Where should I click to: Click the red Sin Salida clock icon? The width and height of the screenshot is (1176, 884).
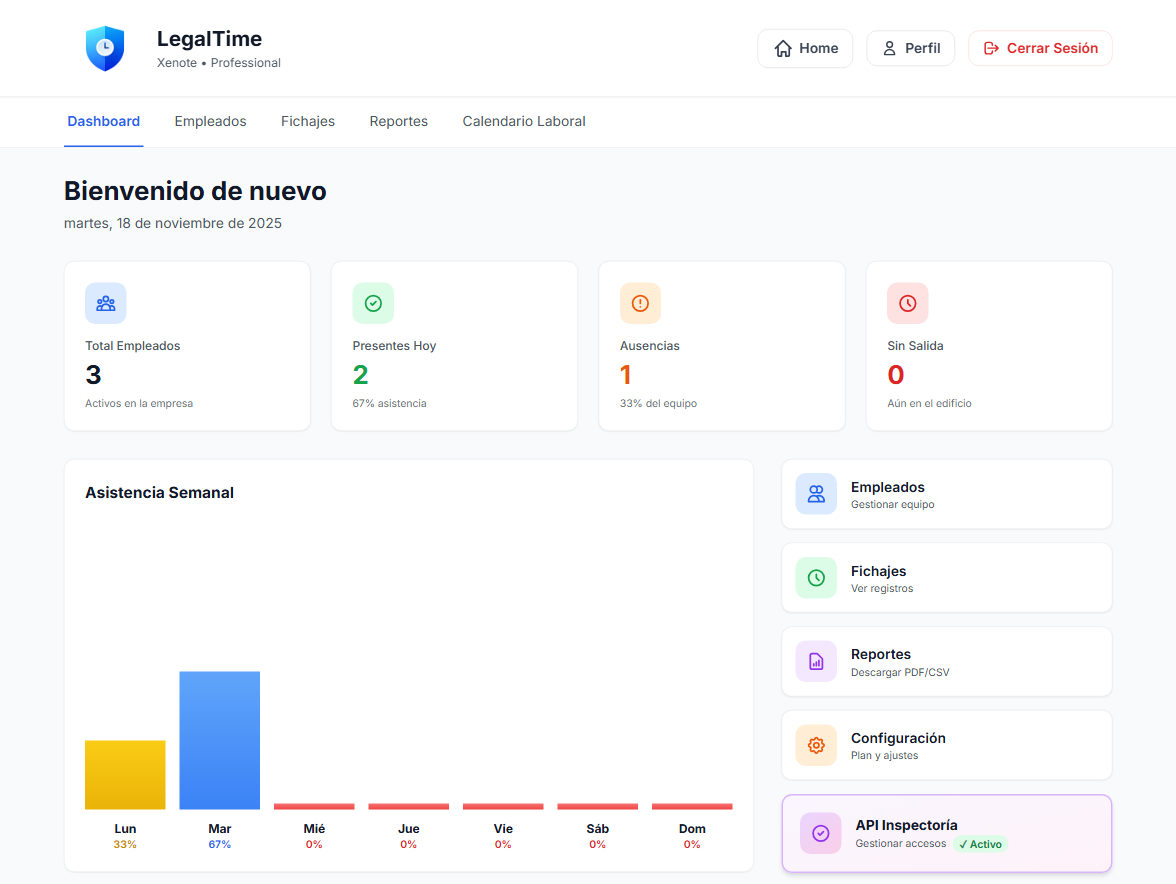pyautogui.click(x=907, y=303)
